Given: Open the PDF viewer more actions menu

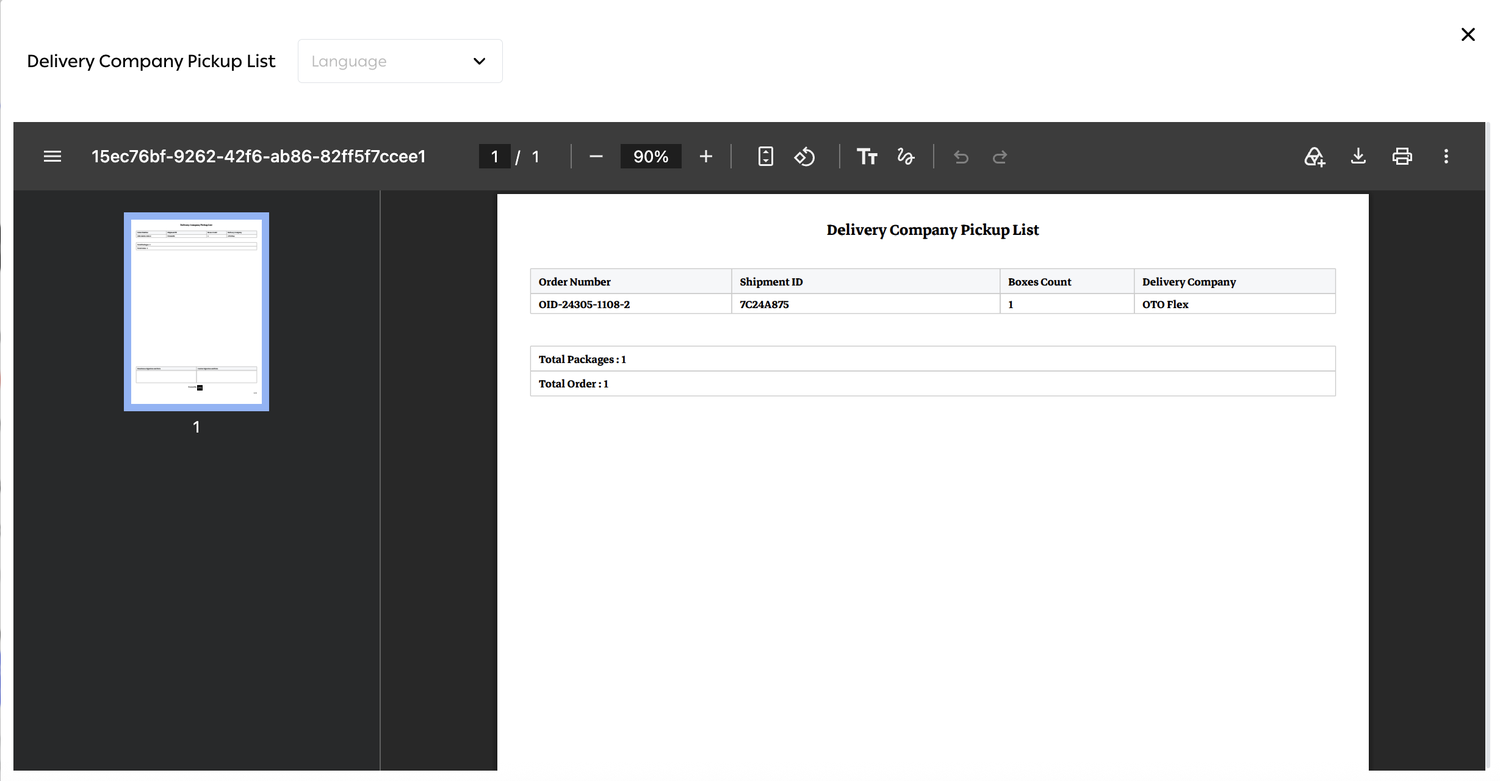Looking at the screenshot, I should 1446,156.
